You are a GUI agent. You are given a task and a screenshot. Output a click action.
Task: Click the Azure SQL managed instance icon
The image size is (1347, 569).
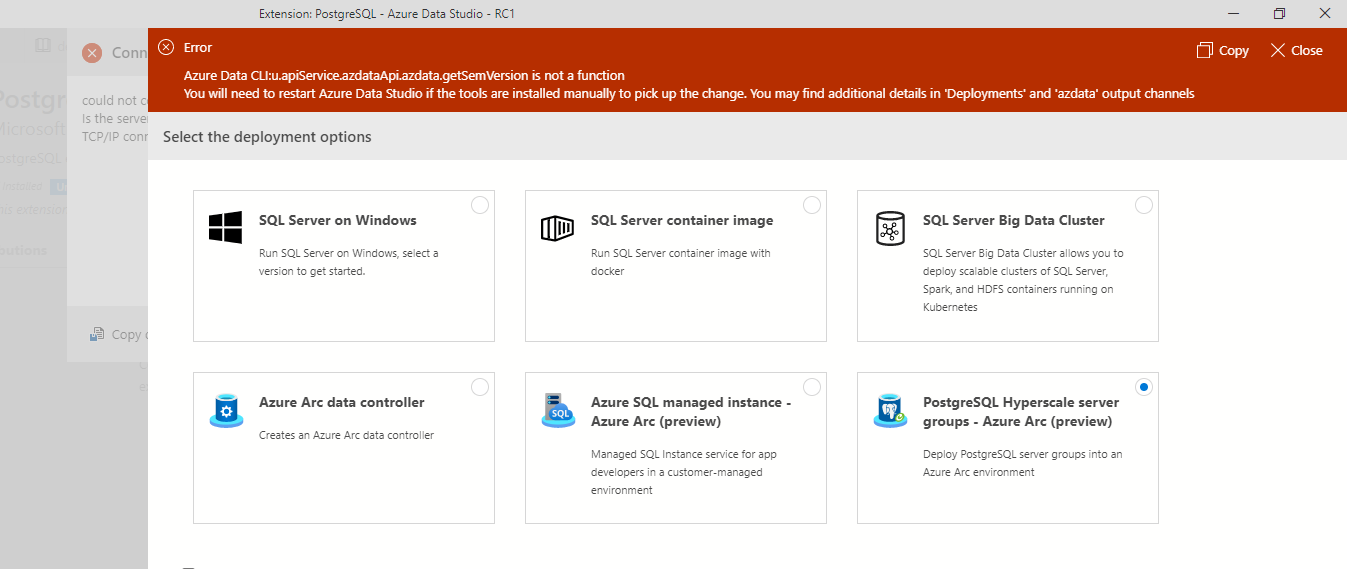pyautogui.click(x=558, y=410)
